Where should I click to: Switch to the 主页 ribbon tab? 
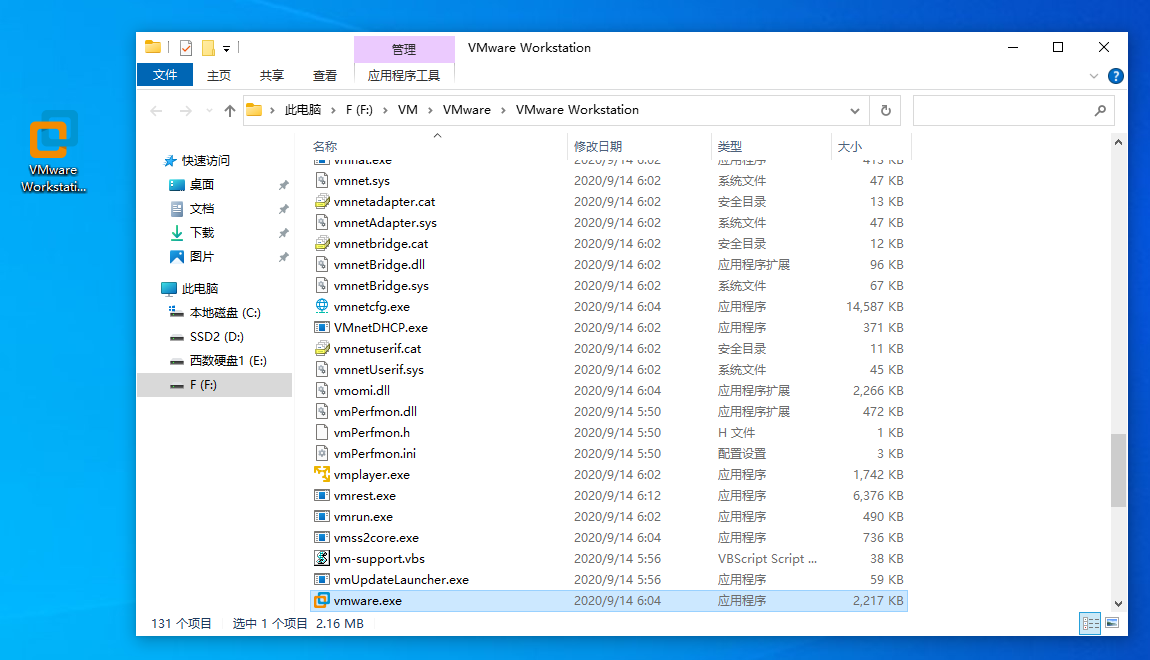click(x=219, y=76)
